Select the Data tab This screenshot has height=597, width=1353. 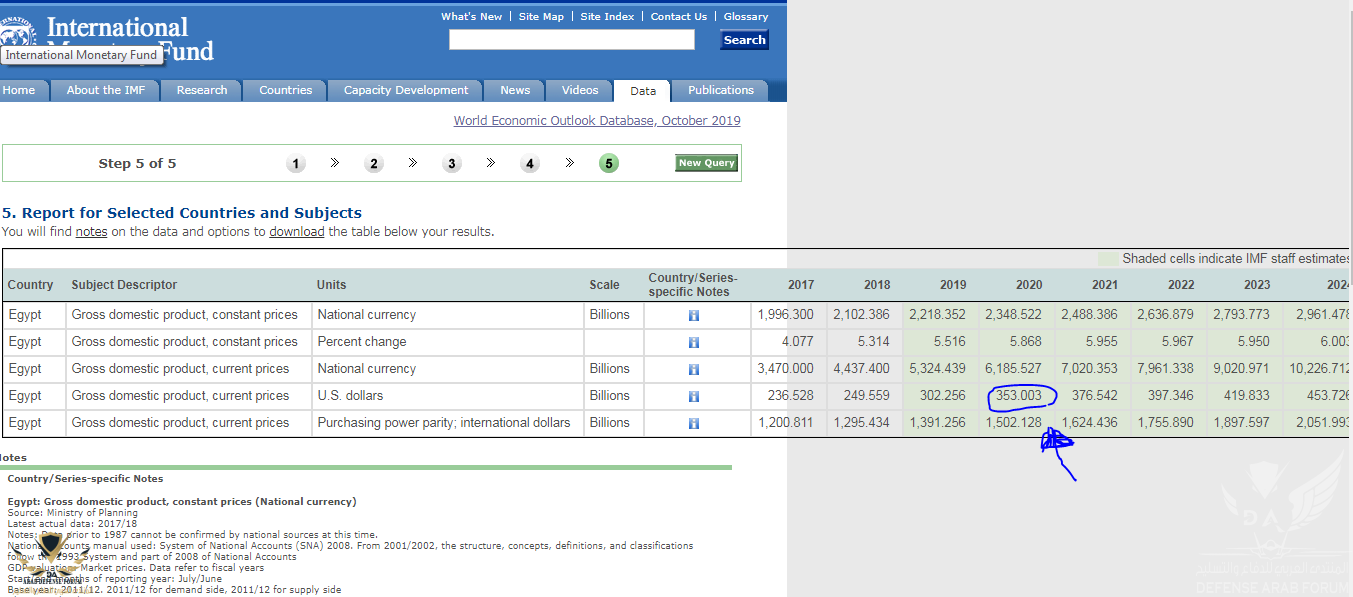pyautogui.click(x=643, y=91)
